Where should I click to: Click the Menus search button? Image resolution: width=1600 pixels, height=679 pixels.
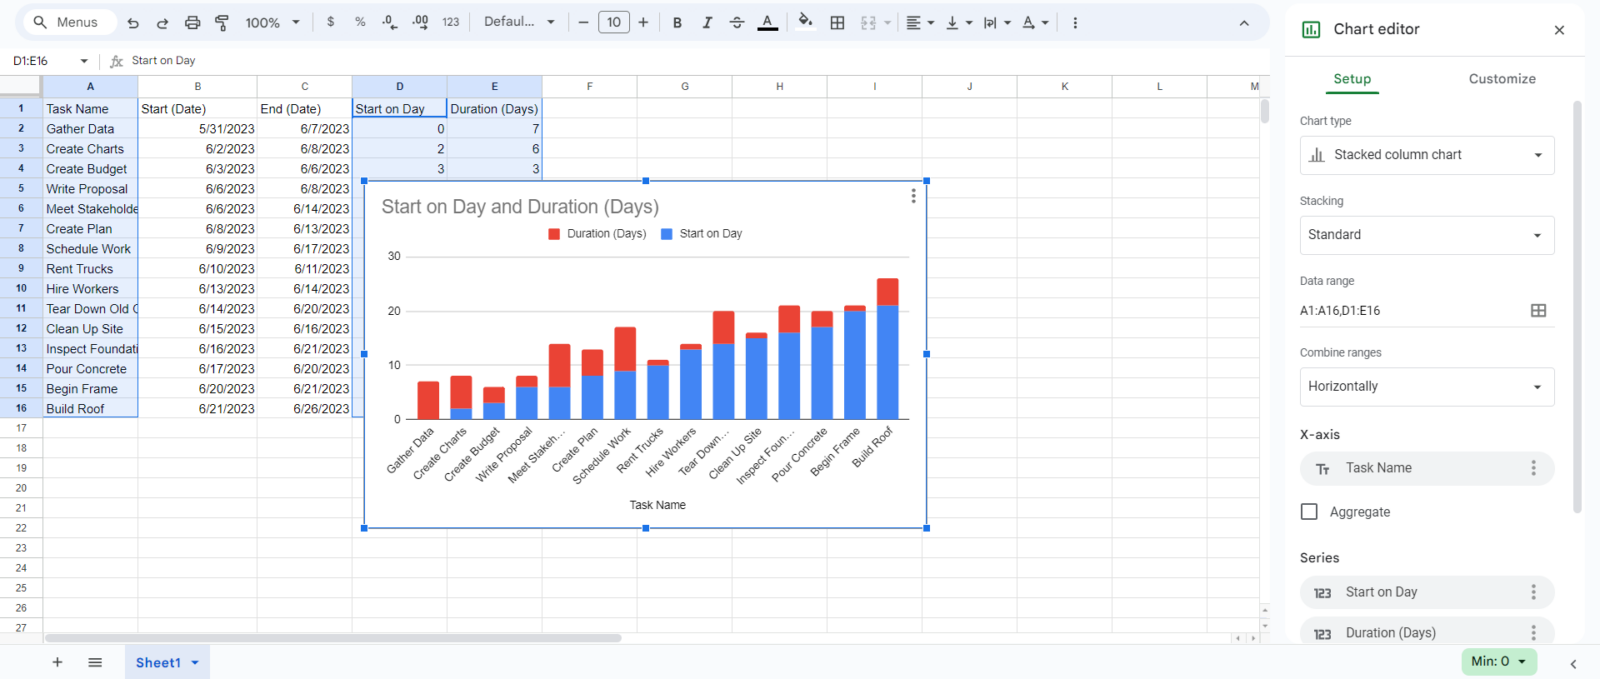click(66, 22)
